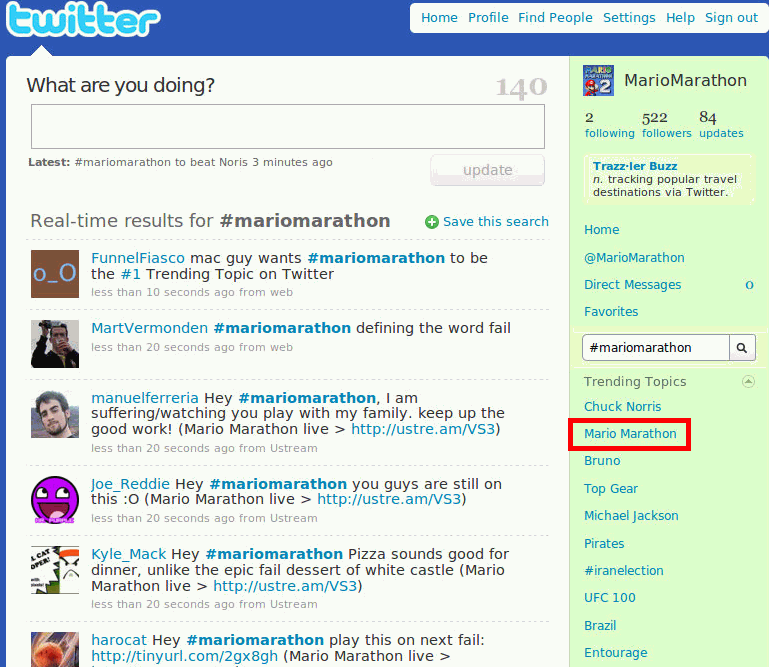This screenshot has width=769, height=667.
Task: Collapse the Trending Topics list
Action: [x=748, y=382]
